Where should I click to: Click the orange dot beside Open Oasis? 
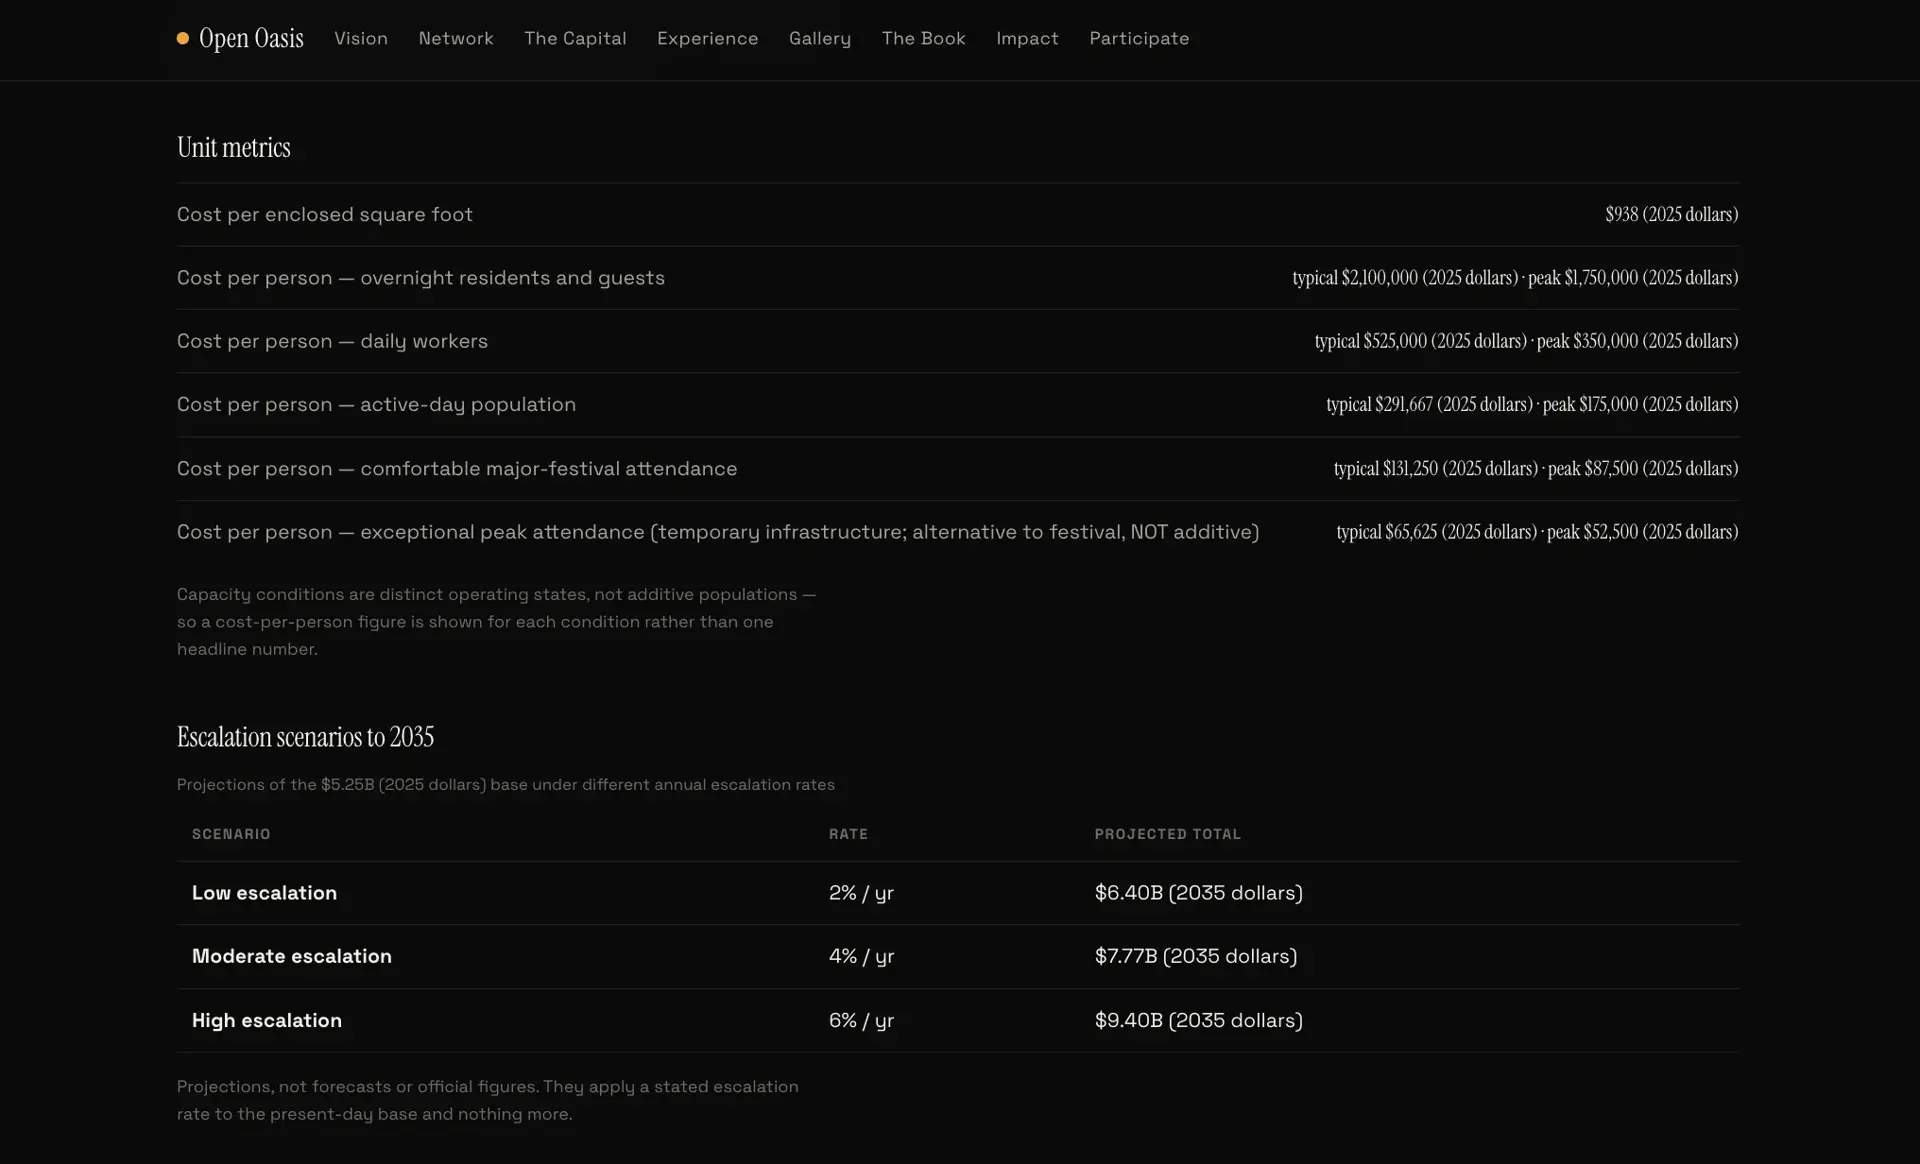pyautogui.click(x=183, y=38)
